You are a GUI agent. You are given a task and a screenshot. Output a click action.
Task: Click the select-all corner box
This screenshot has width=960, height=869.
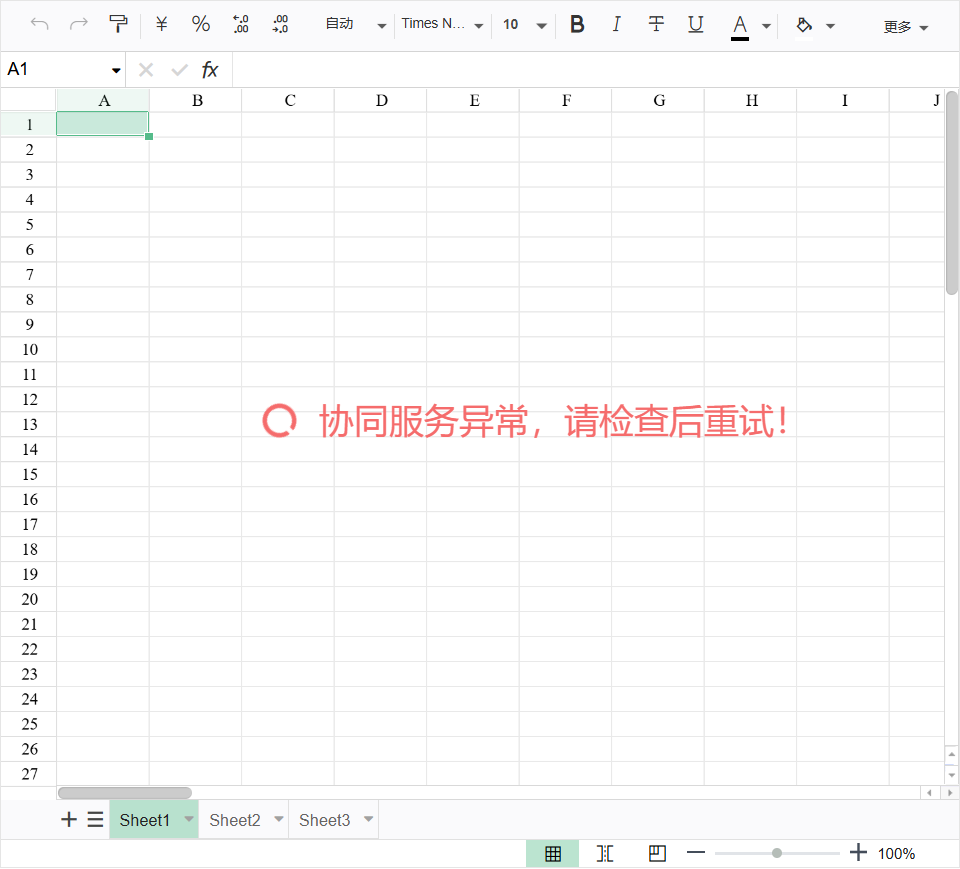28,100
